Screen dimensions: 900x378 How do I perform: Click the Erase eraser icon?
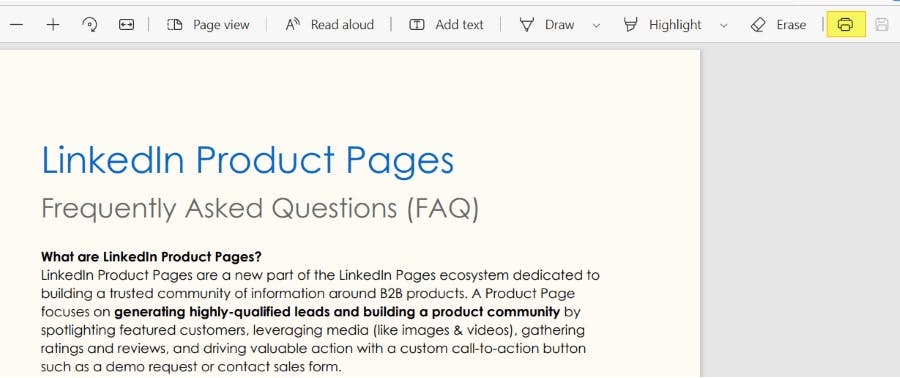pyautogui.click(x=758, y=25)
